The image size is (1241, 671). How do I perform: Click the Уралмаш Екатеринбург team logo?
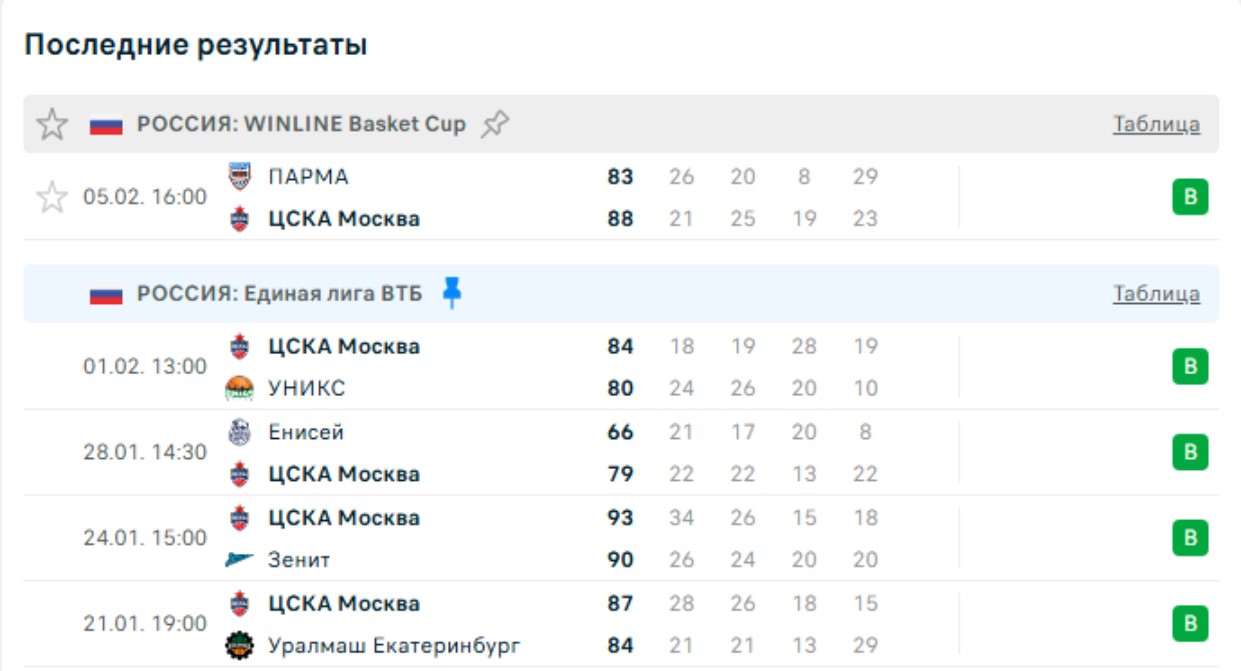[240, 646]
